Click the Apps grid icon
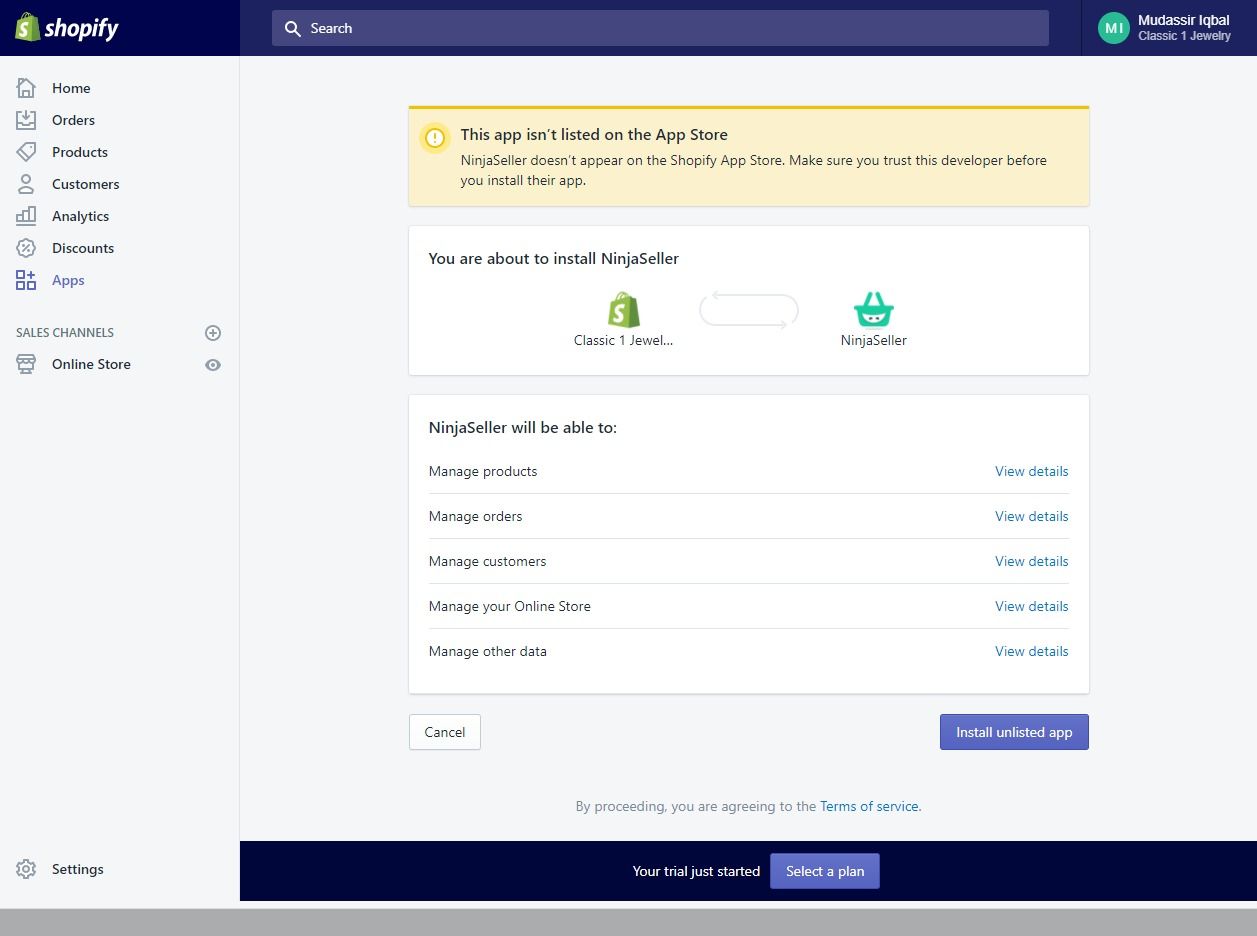Image resolution: width=1257 pixels, height=936 pixels. point(26,280)
